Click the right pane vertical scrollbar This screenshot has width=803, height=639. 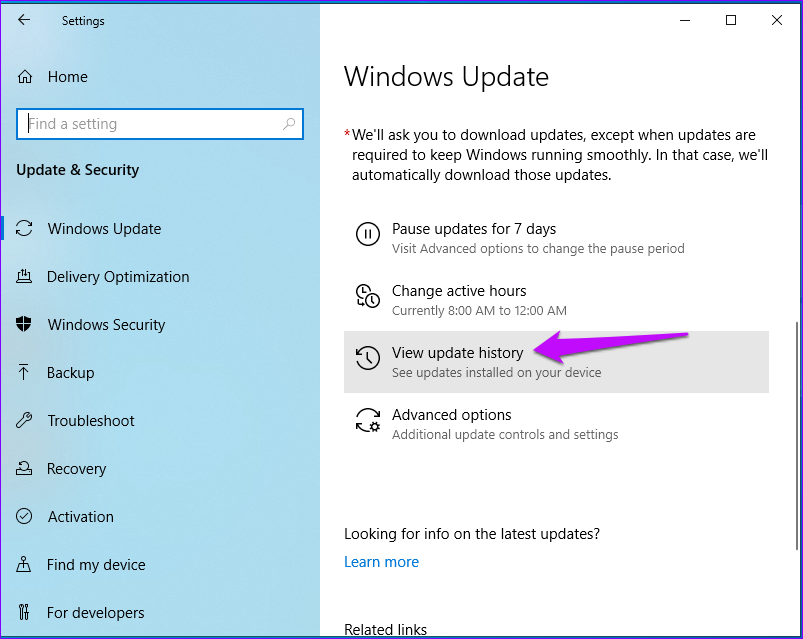(796, 435)
